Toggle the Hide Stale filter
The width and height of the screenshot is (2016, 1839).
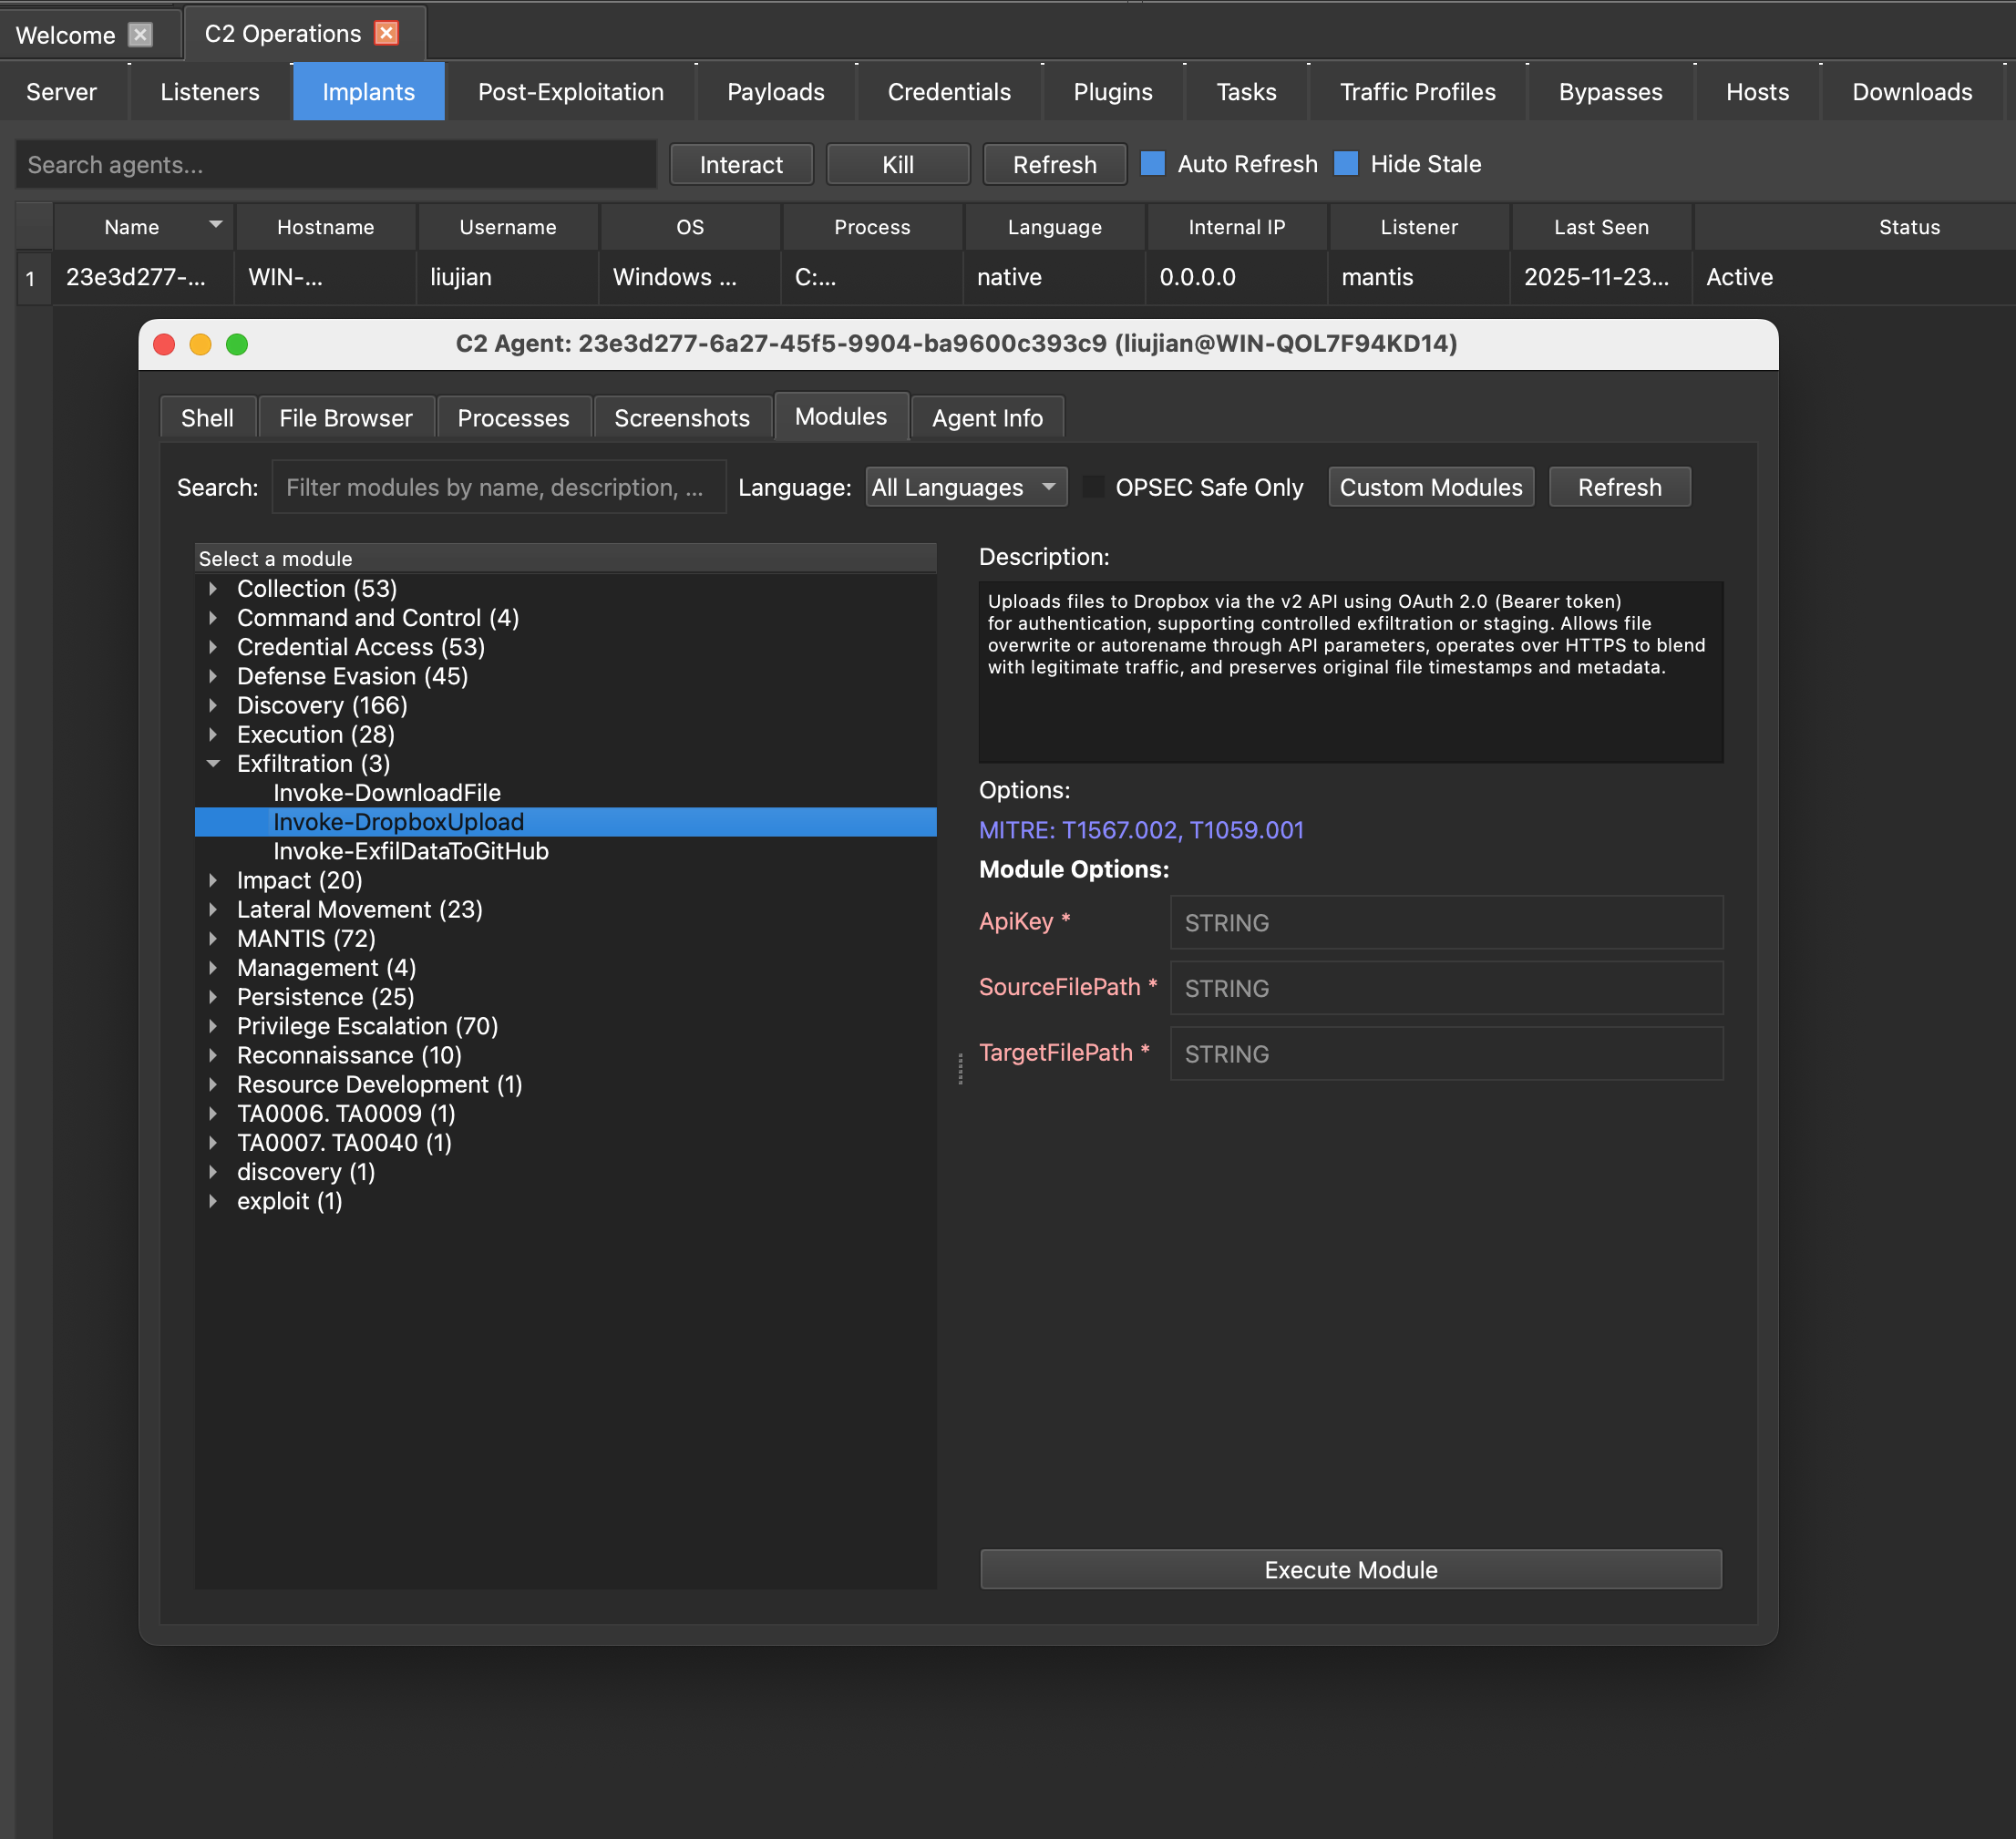(x=1347, y=163)
